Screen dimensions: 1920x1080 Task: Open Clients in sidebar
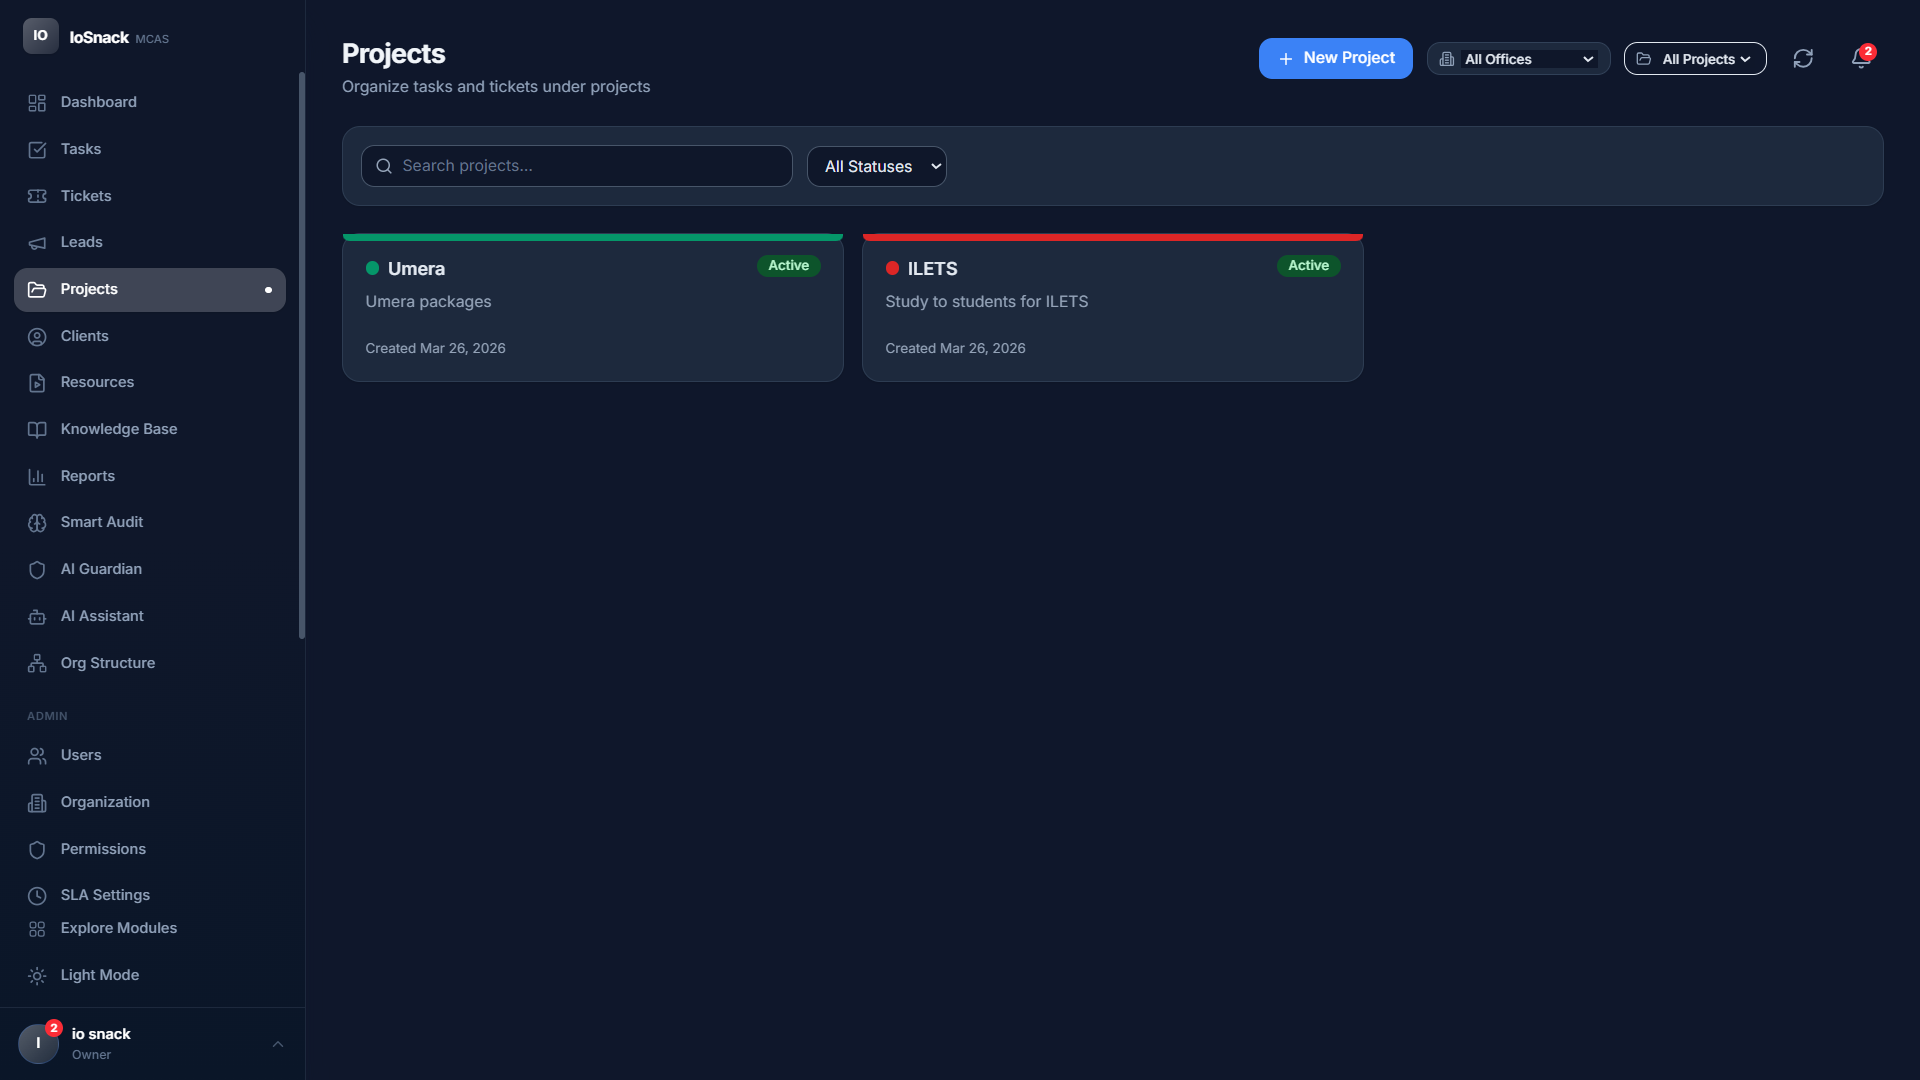click(150, 336)
